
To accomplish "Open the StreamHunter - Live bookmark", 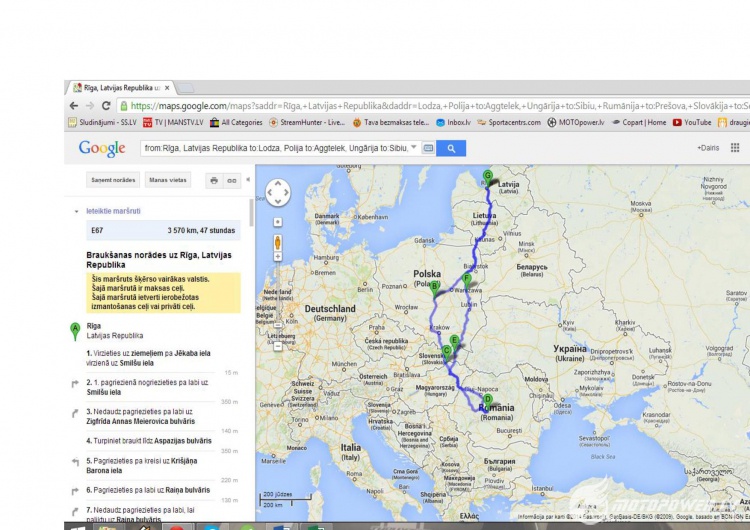I will (307, 122).
